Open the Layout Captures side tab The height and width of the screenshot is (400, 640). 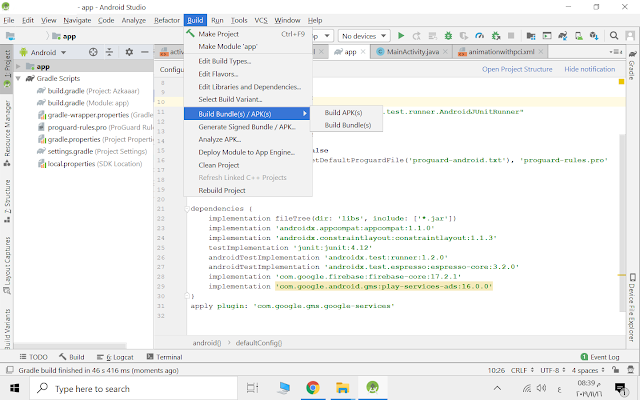[x=7, y=265]
